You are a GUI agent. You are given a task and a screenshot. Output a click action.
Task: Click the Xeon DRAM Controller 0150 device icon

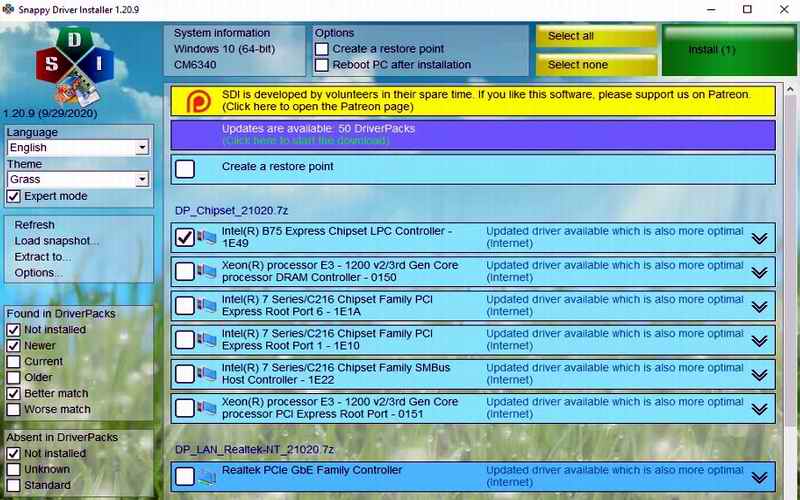click(x=208, y=272)
